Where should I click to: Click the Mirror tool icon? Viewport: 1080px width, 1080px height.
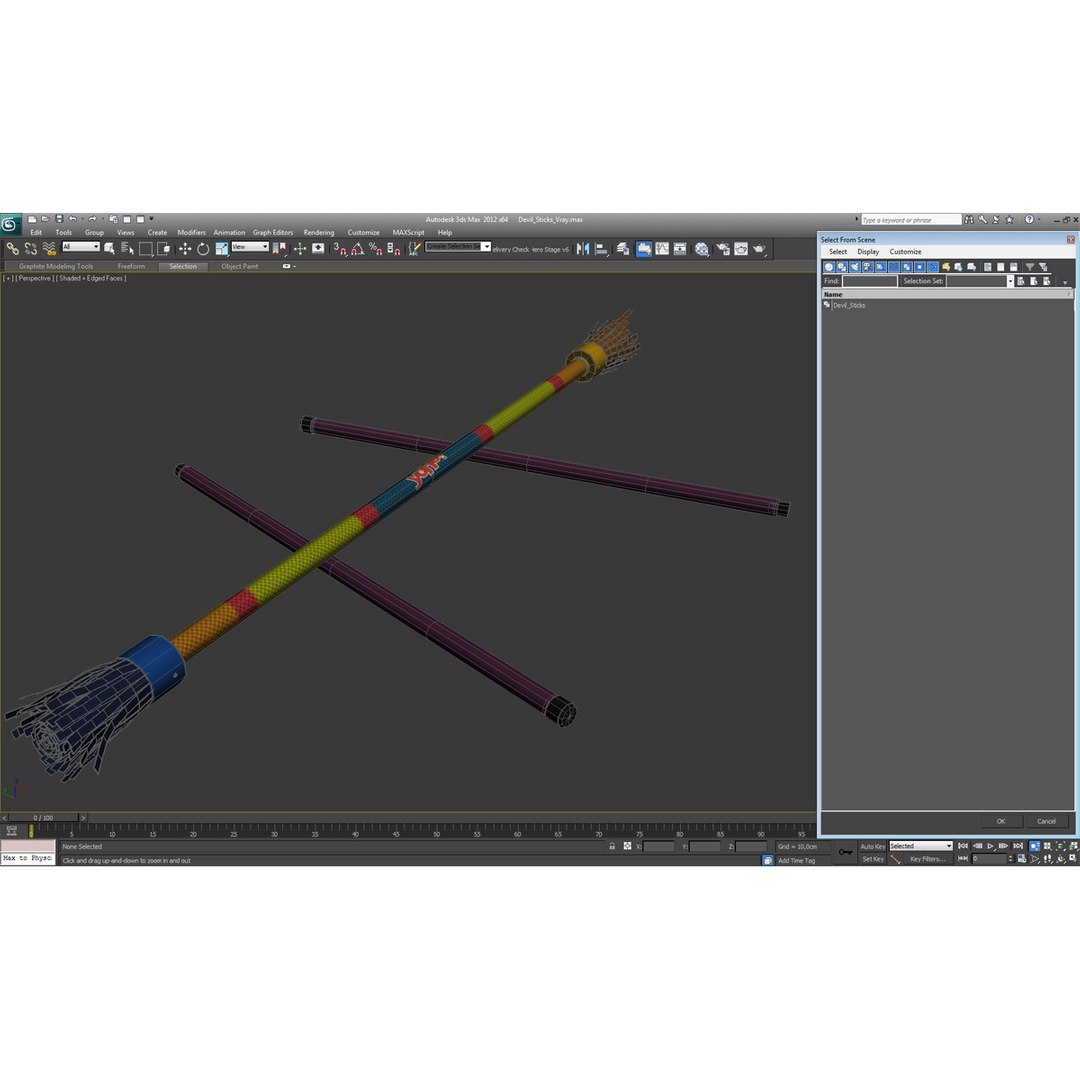tap(583, 249)
